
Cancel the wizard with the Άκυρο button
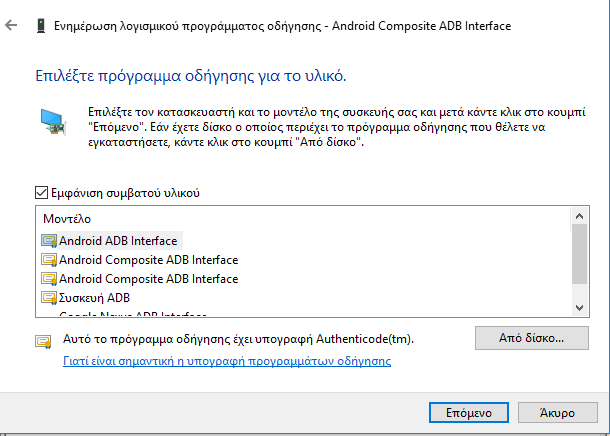(x=556, y=412)
